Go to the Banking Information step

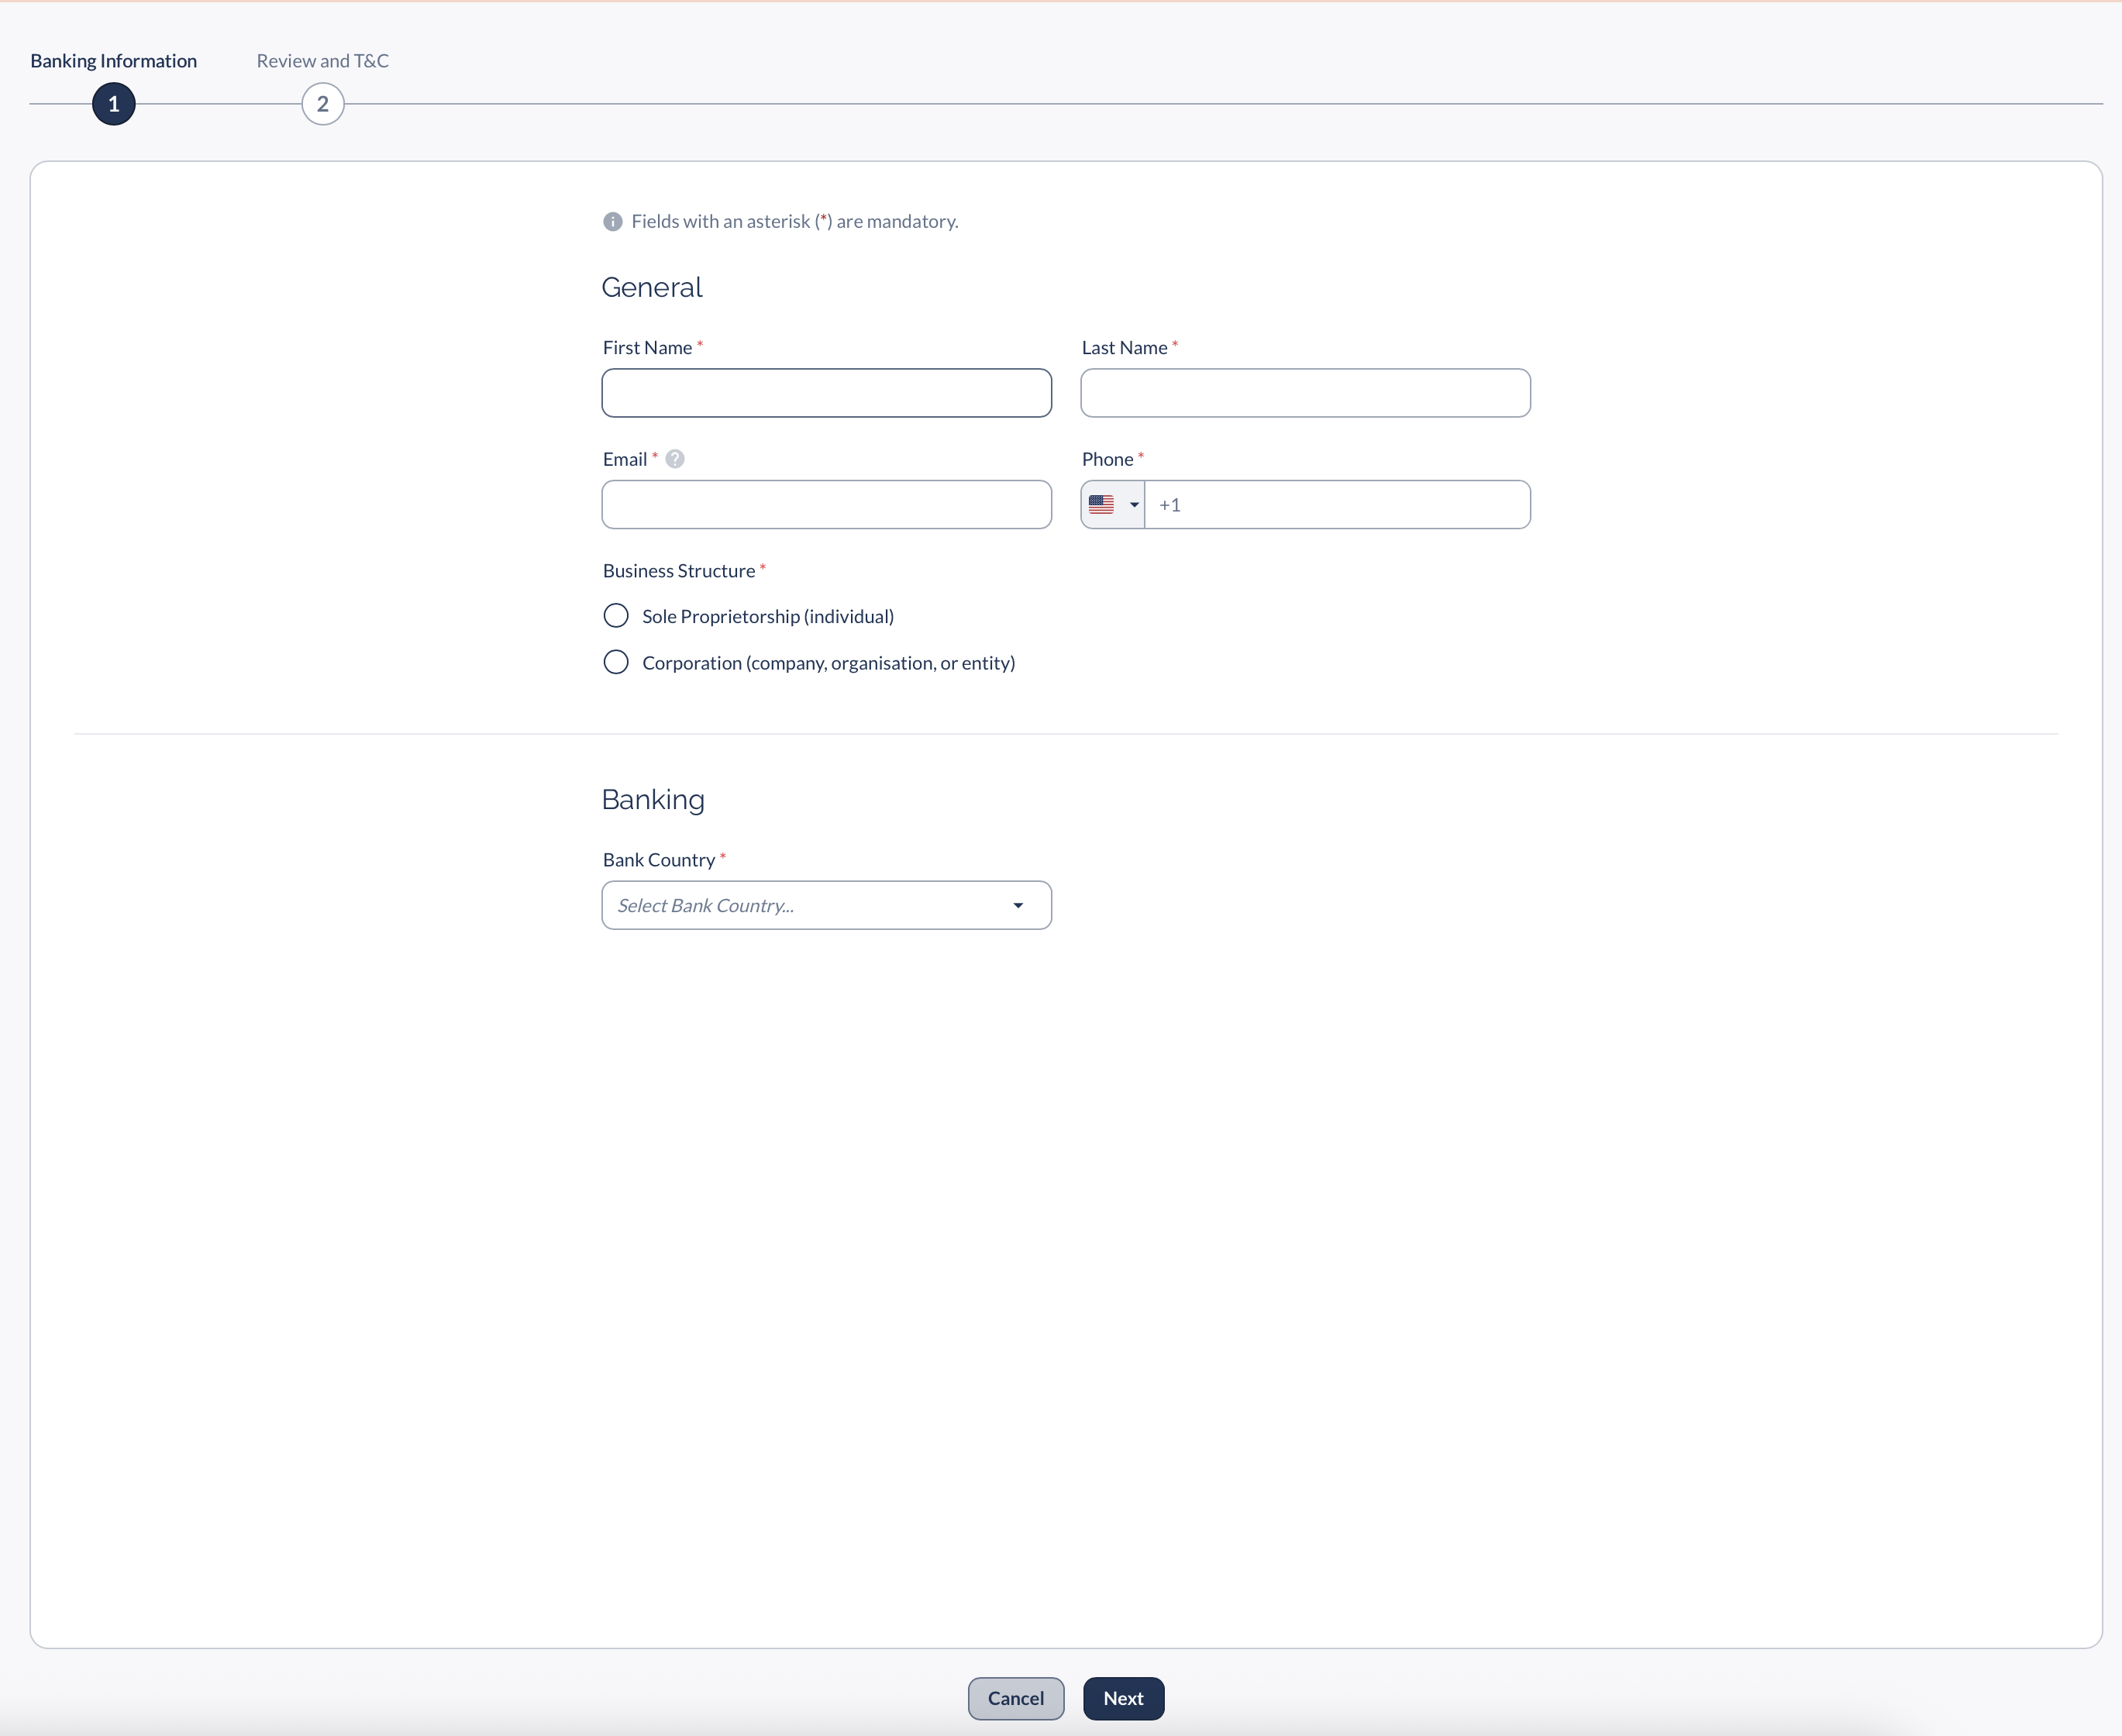tap(112, 60)
